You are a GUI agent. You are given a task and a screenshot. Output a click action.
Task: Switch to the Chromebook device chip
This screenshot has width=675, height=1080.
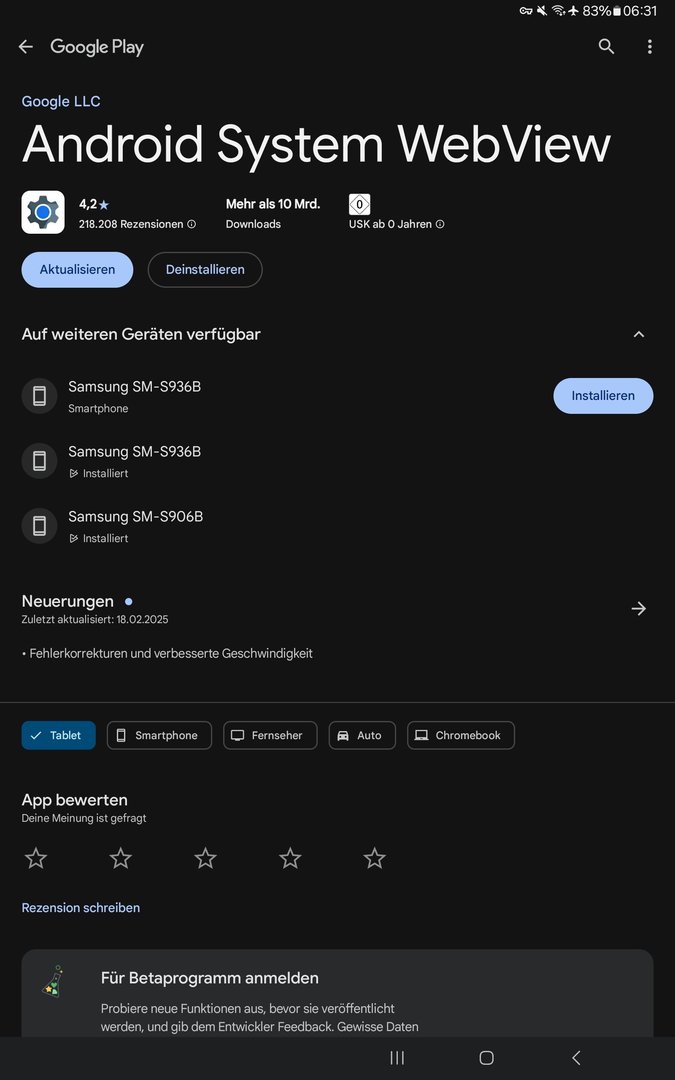[460, 735]
